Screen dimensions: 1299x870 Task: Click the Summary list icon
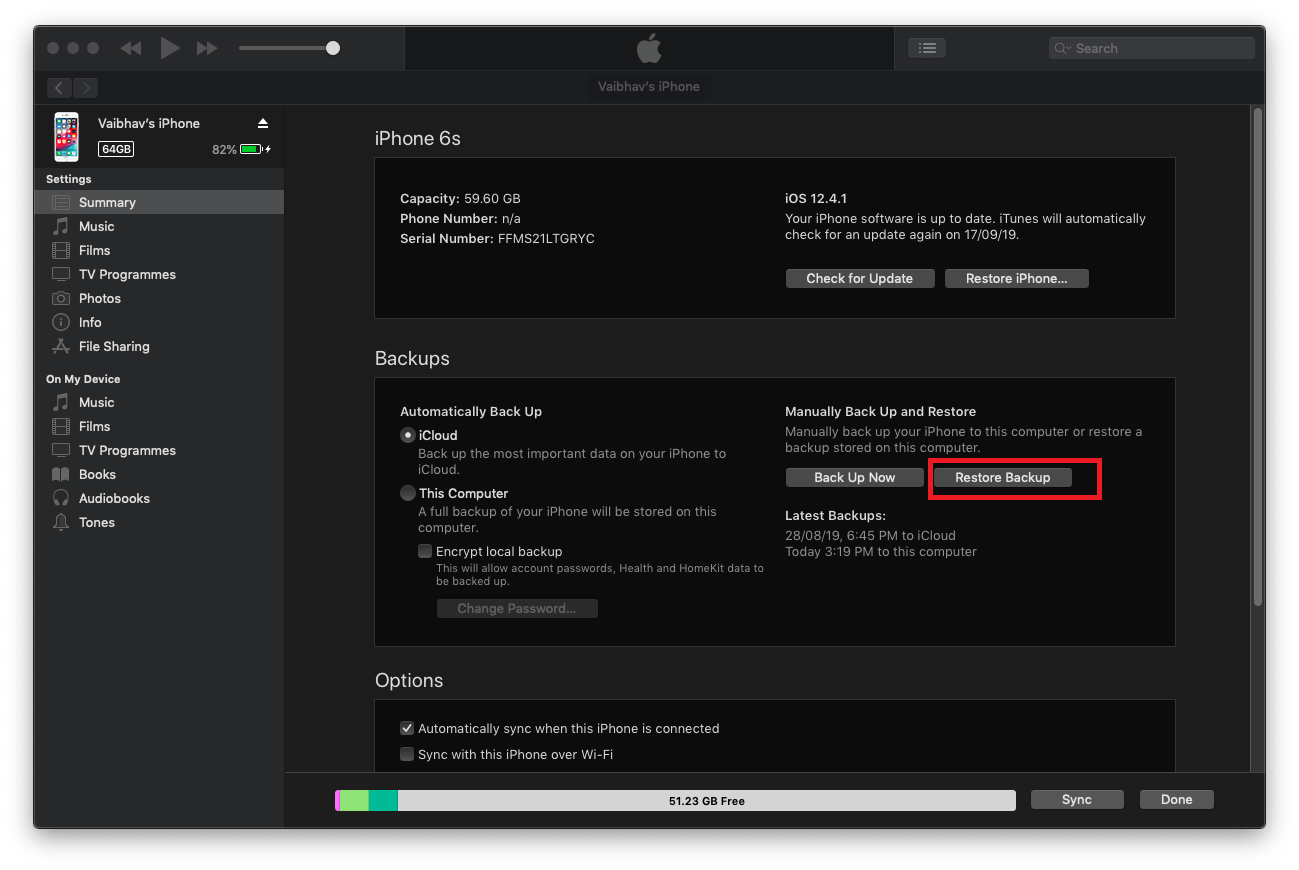61,202
